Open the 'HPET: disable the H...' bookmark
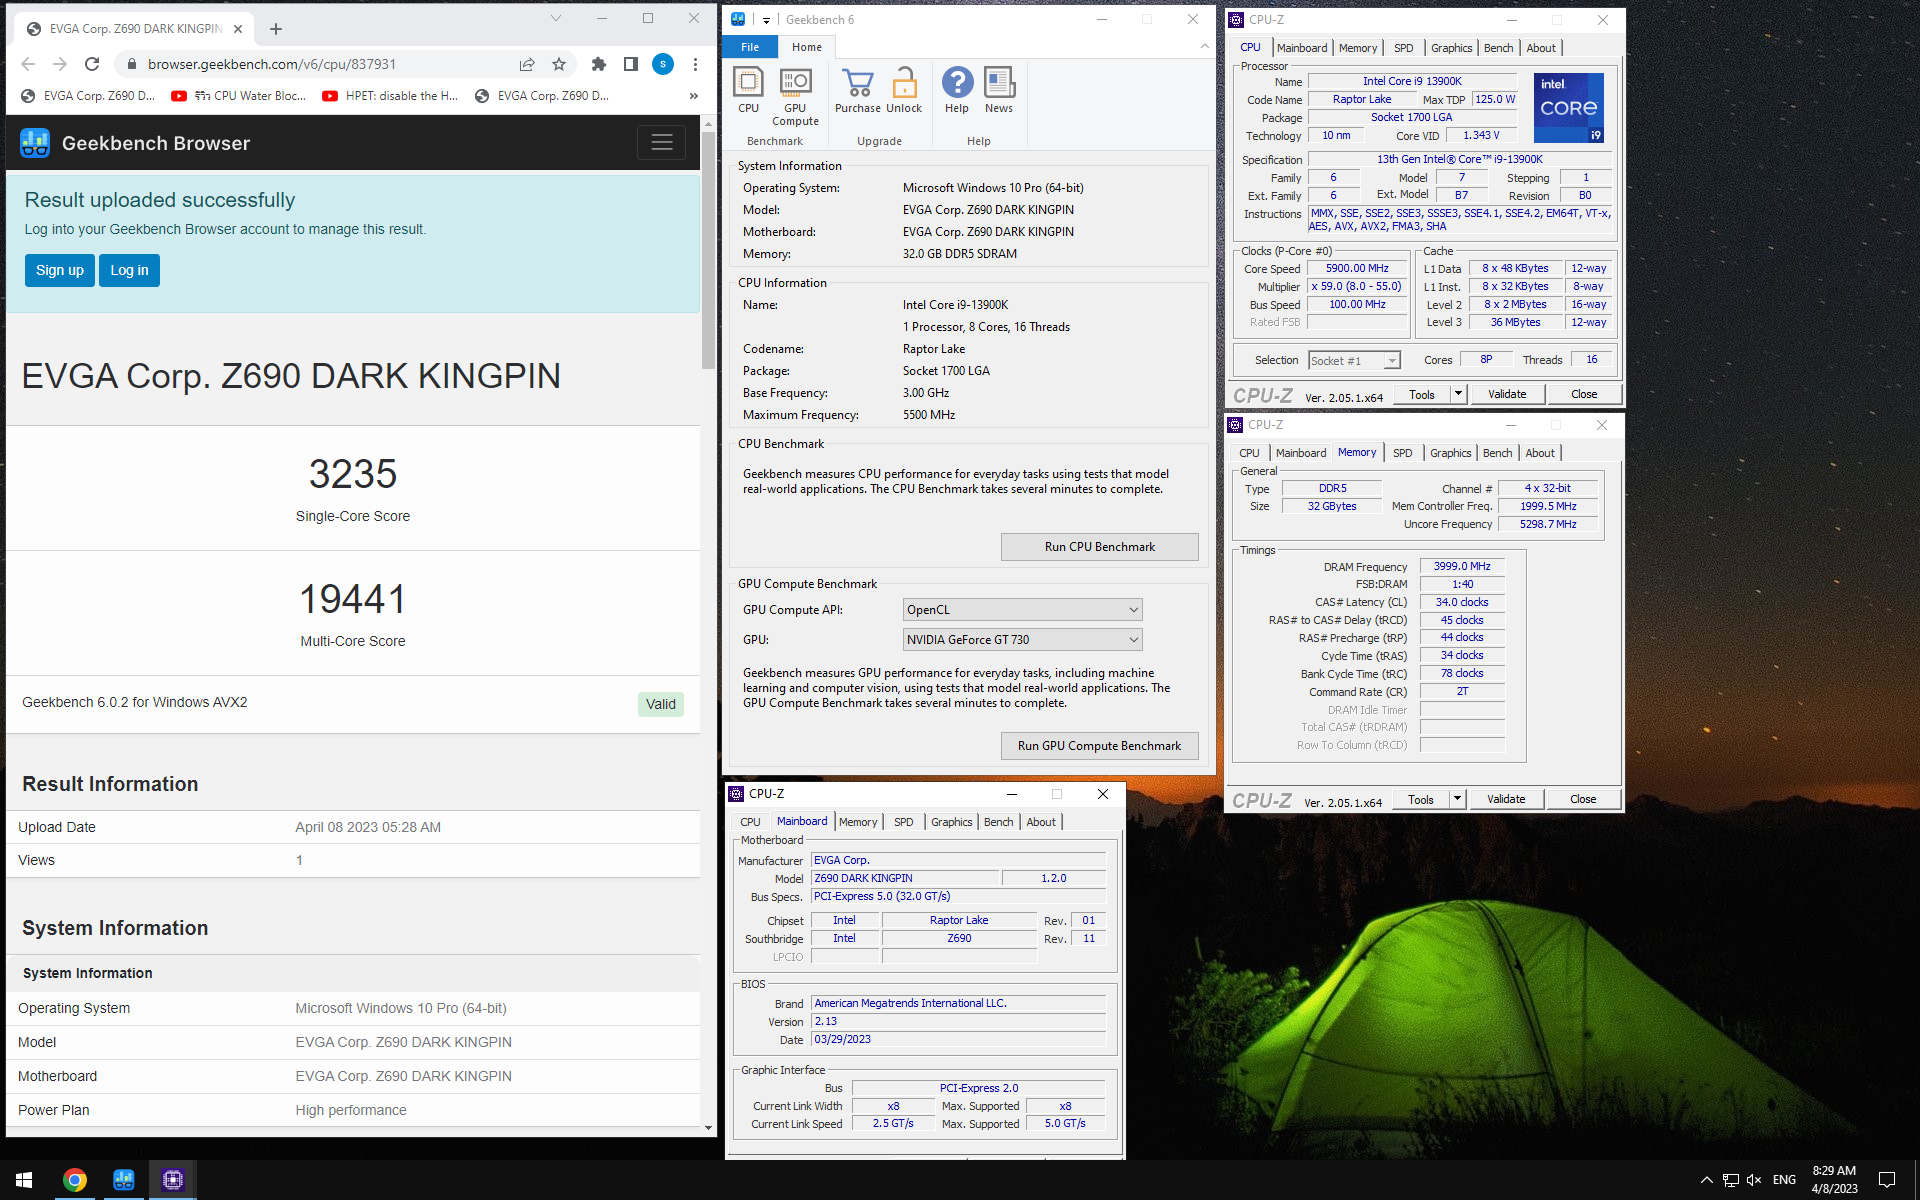 coord(390,96)
